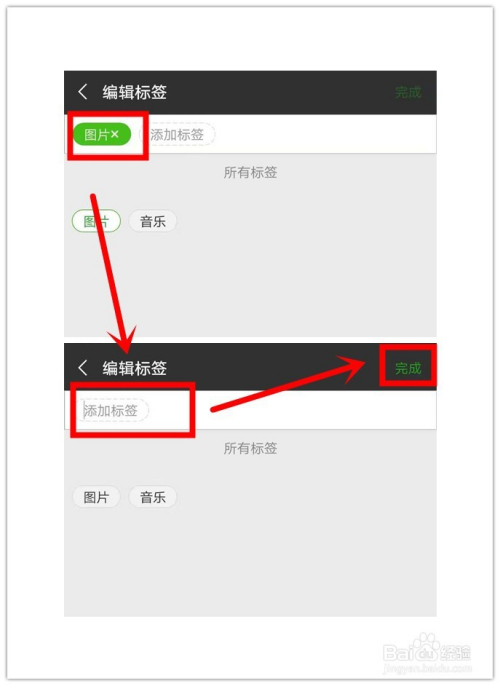The height and width of the screenshot is (686, 500).
Task: Tap the dimmed 完成 button
Action: (408, 92)
